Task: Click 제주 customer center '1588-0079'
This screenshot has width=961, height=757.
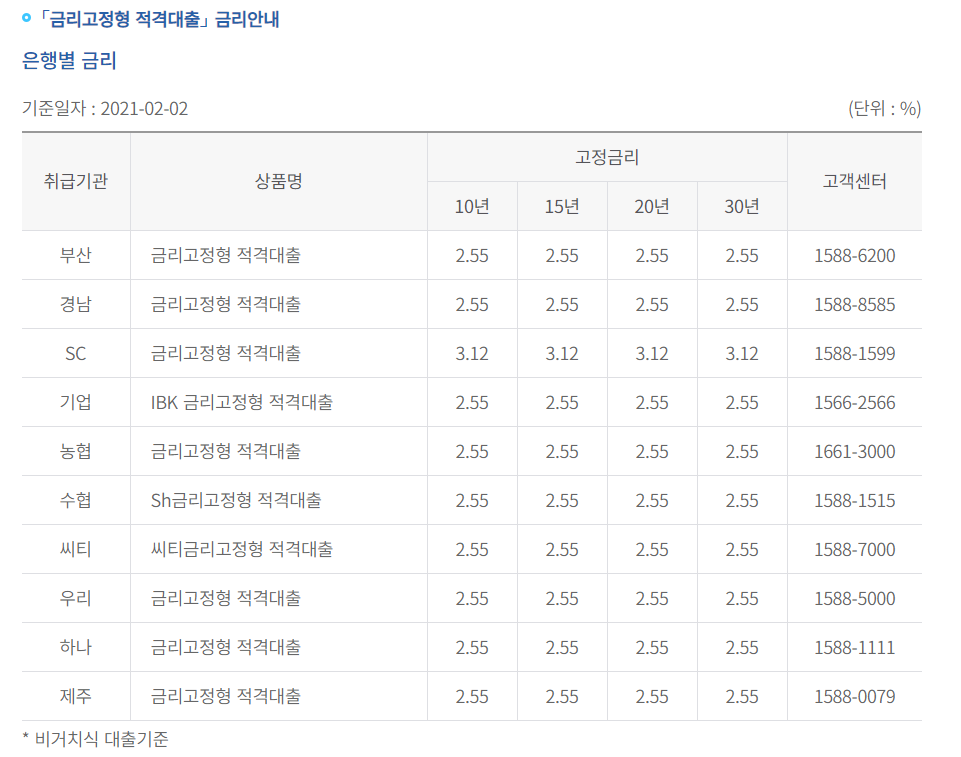Action: (x=854, y=697)
